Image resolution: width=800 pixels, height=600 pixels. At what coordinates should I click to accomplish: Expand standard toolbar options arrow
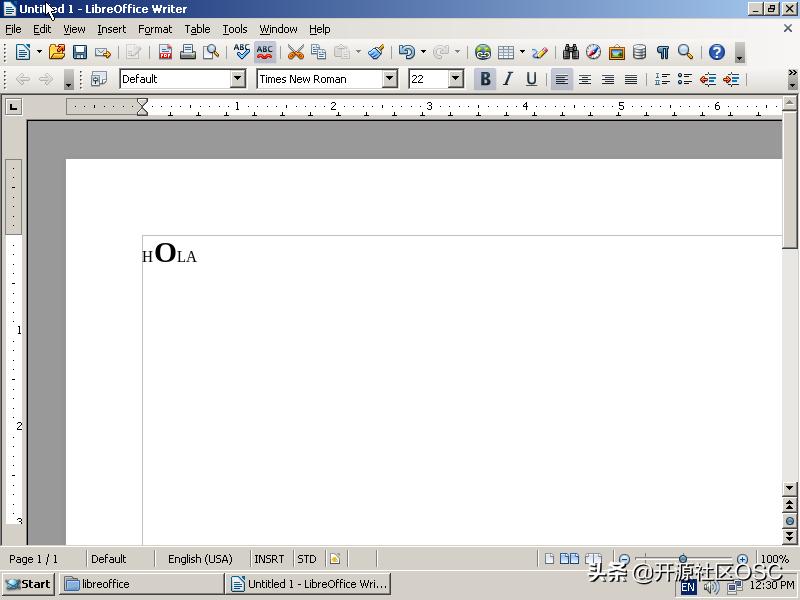coord(740,53)
